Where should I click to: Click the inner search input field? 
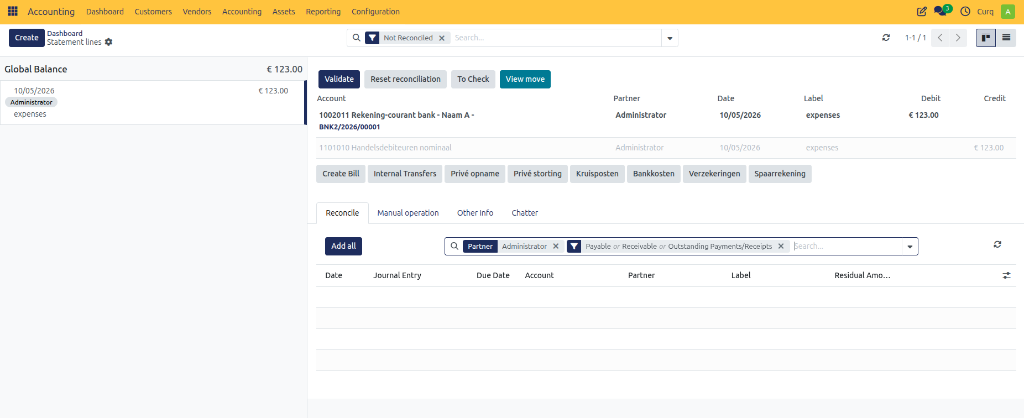(847, 246)
